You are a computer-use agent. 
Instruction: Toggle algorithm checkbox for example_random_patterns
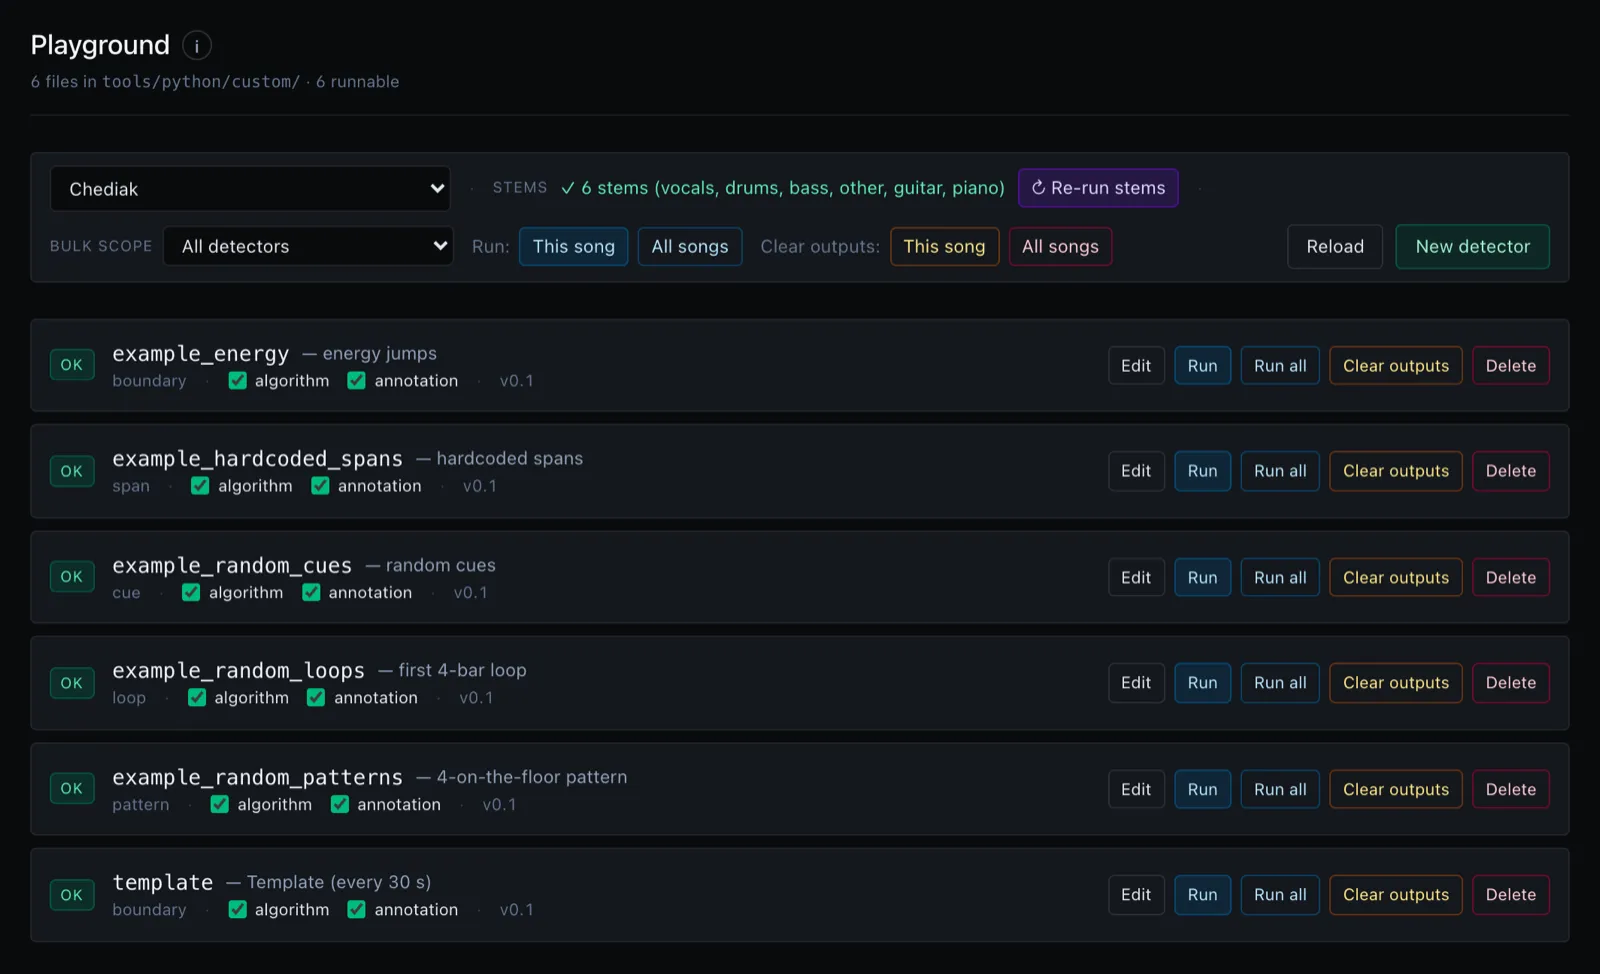(220, 805)
